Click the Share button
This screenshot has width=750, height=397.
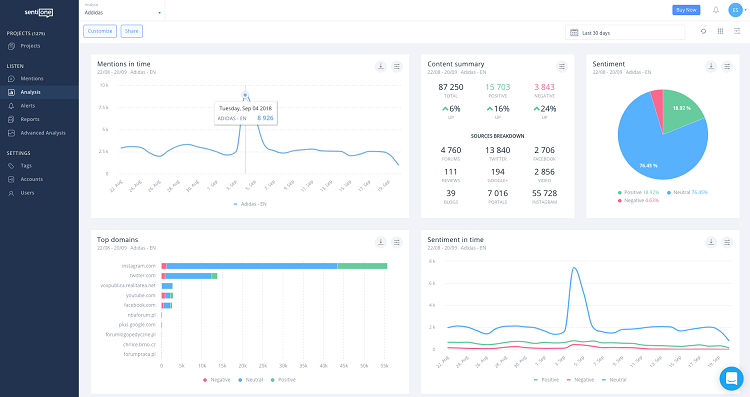132,31
